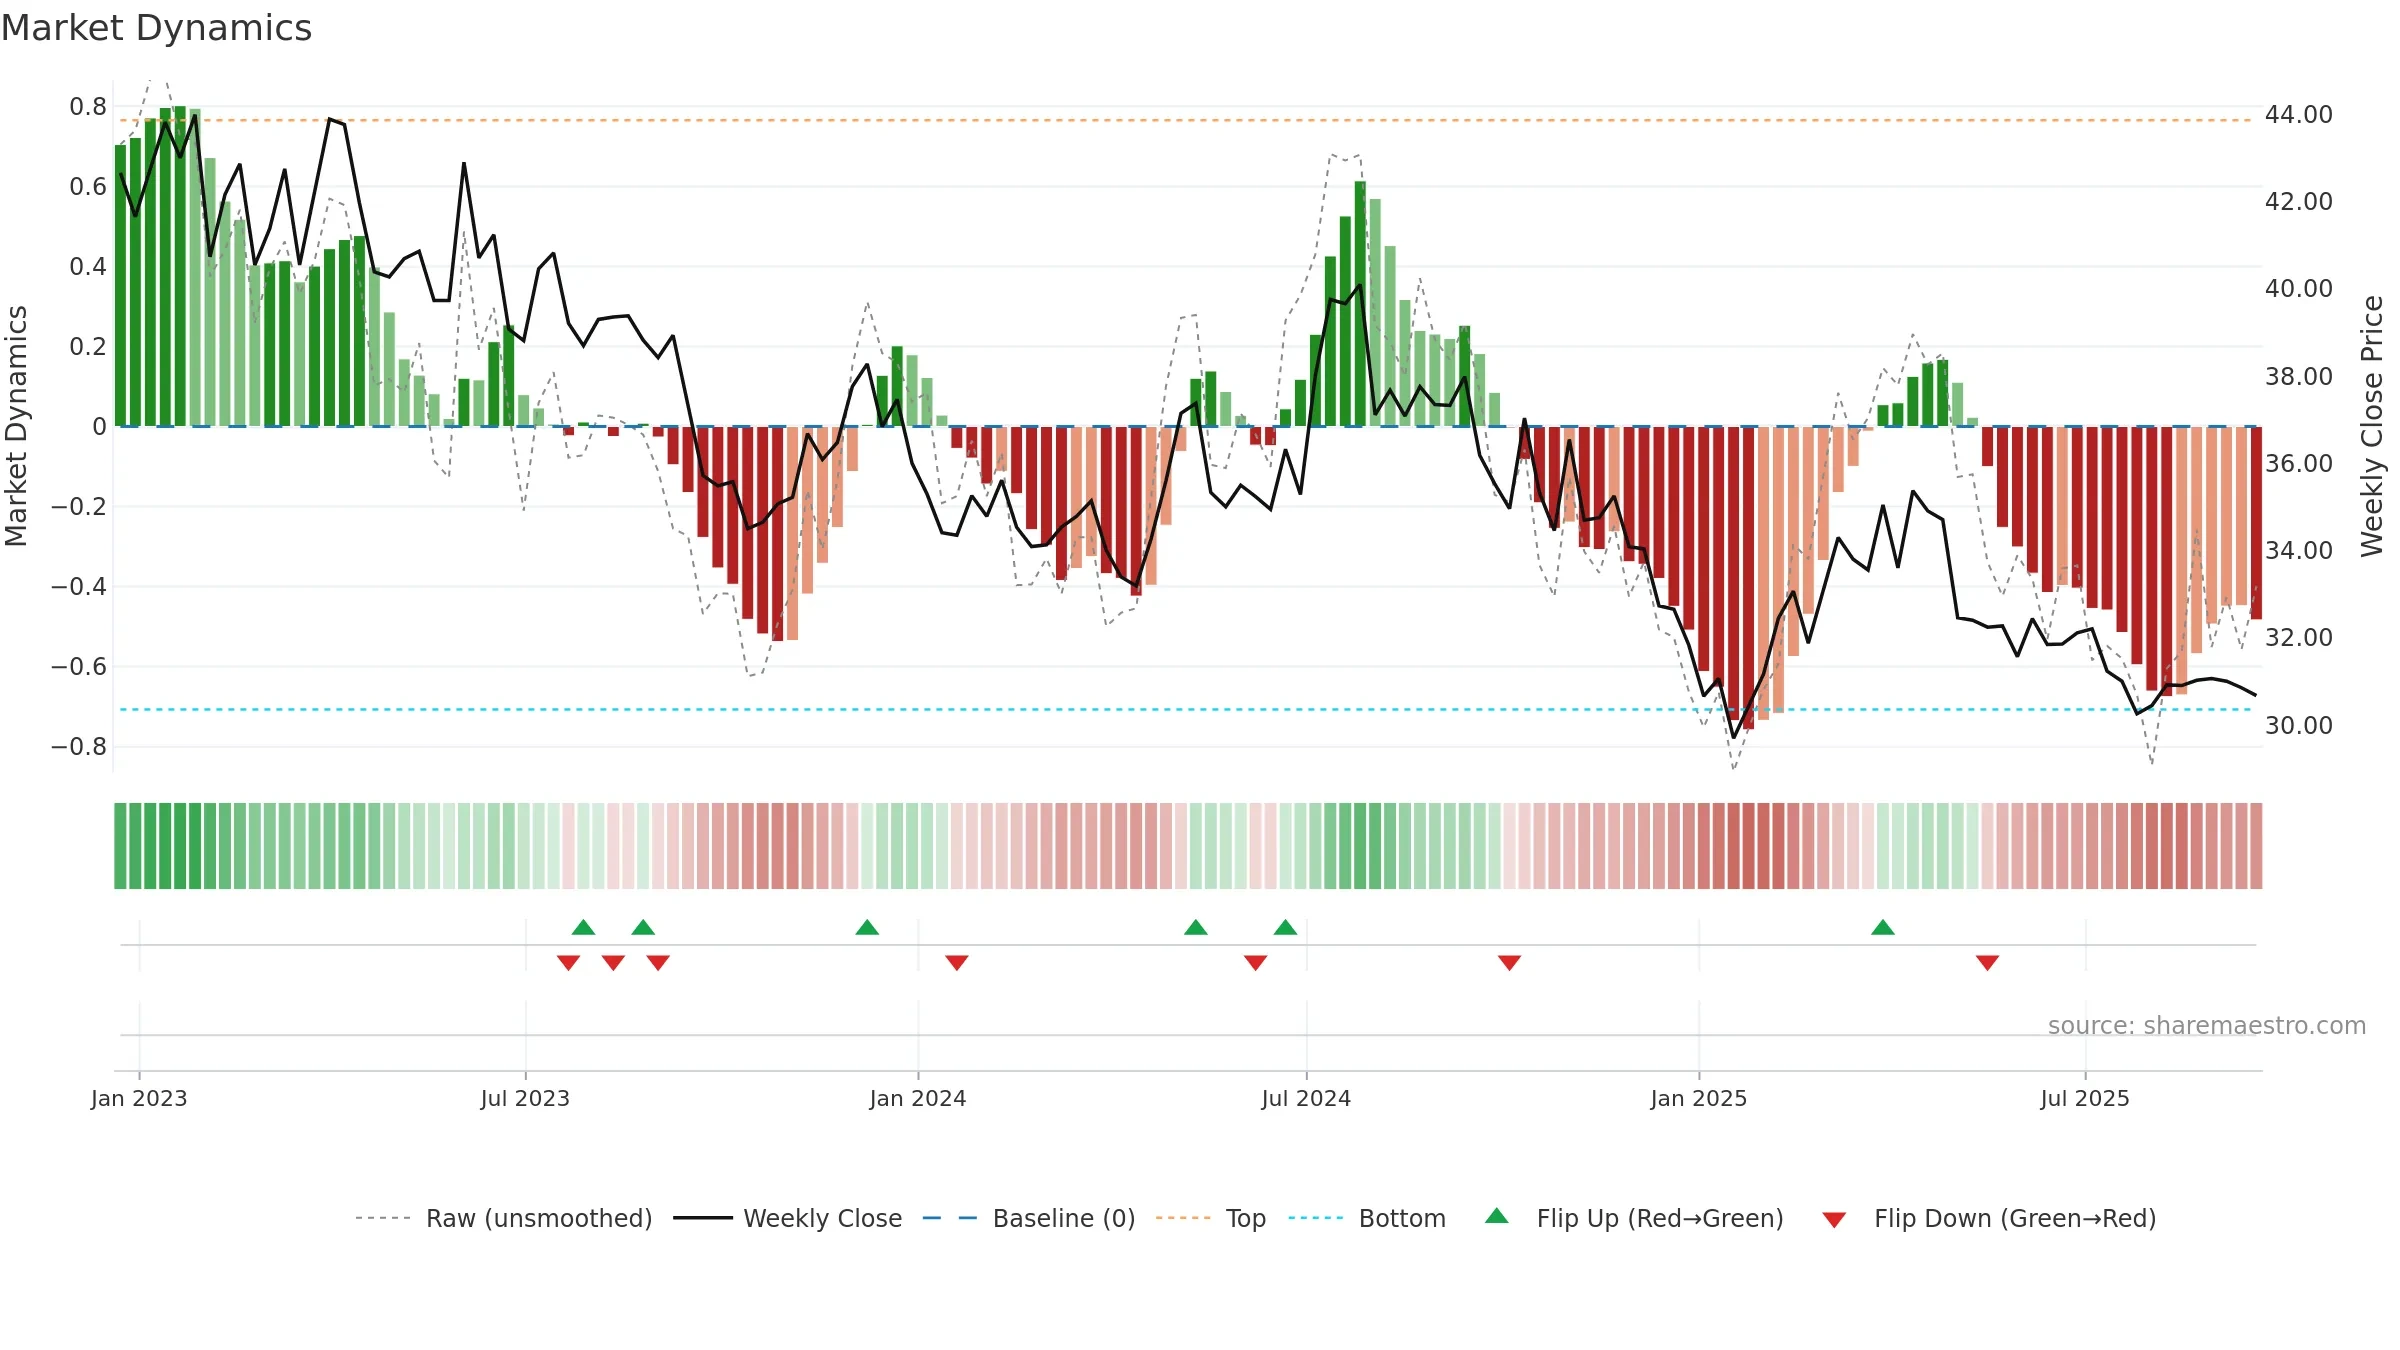Click the Market Dynamics chart title
The image size is (2400, 1350).
coord(157,28)
